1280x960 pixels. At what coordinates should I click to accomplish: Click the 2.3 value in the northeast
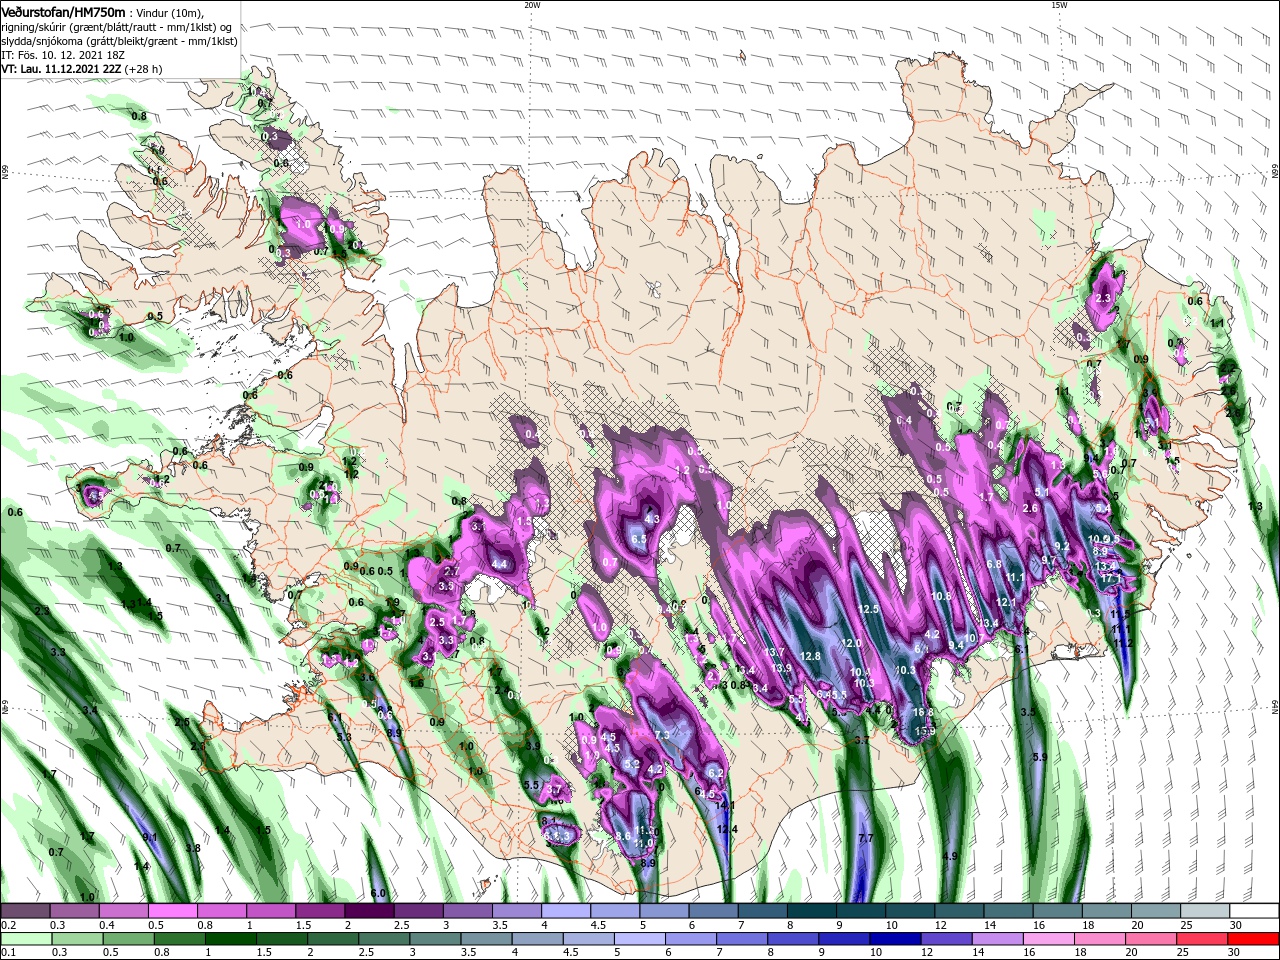pyautogui.click(x=1104, y=298)
